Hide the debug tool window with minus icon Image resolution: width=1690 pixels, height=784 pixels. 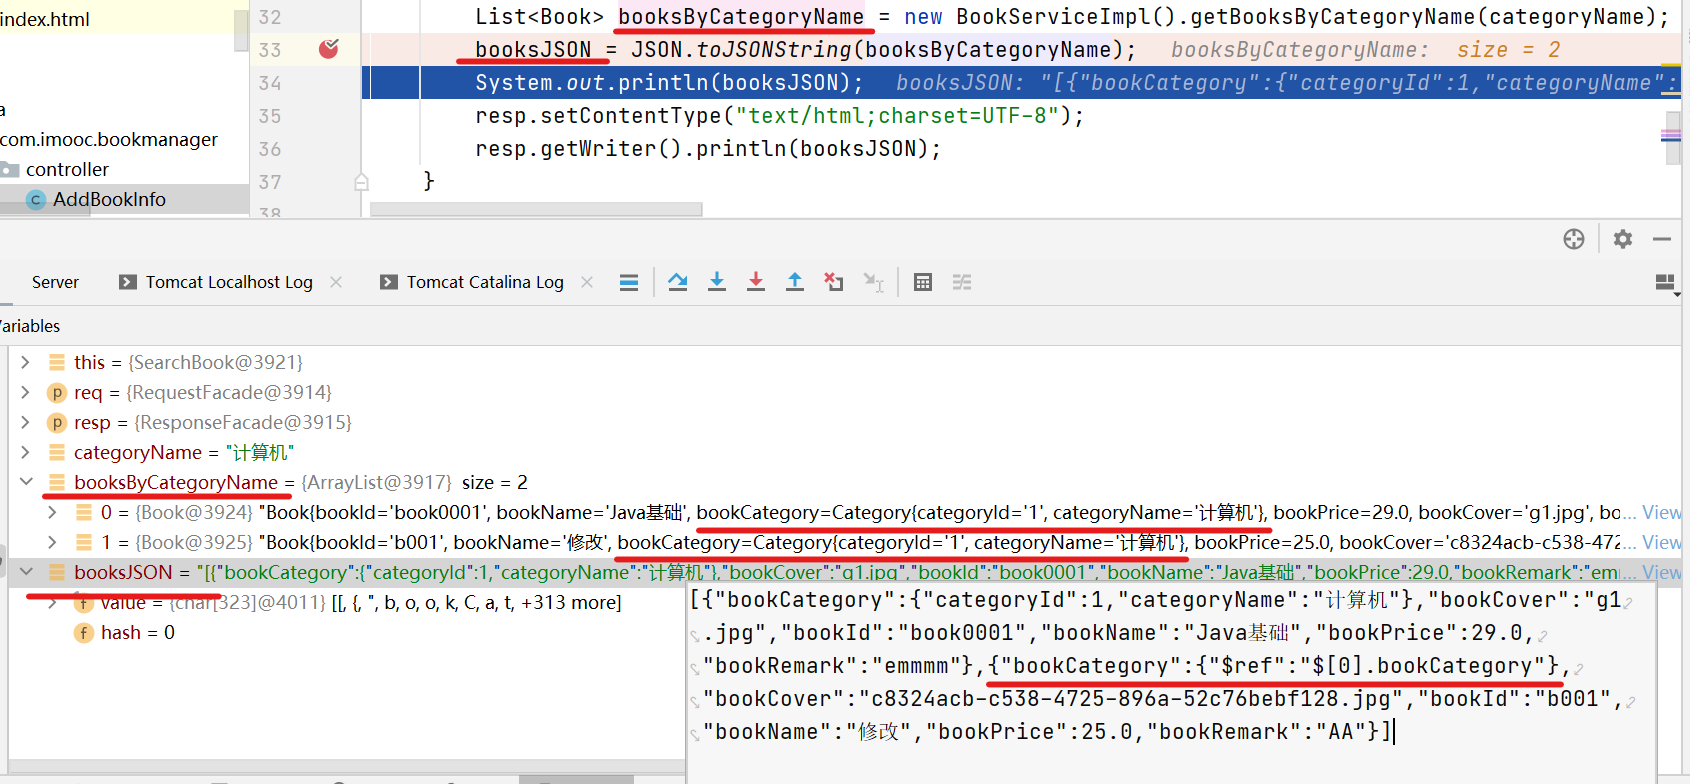pos(1662,239)
